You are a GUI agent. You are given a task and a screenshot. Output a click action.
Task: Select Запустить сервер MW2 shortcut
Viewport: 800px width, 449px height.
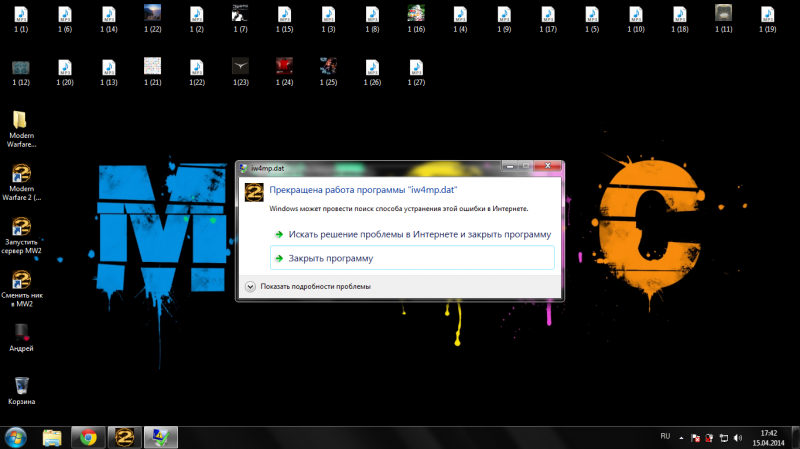[x=21, y=236]
